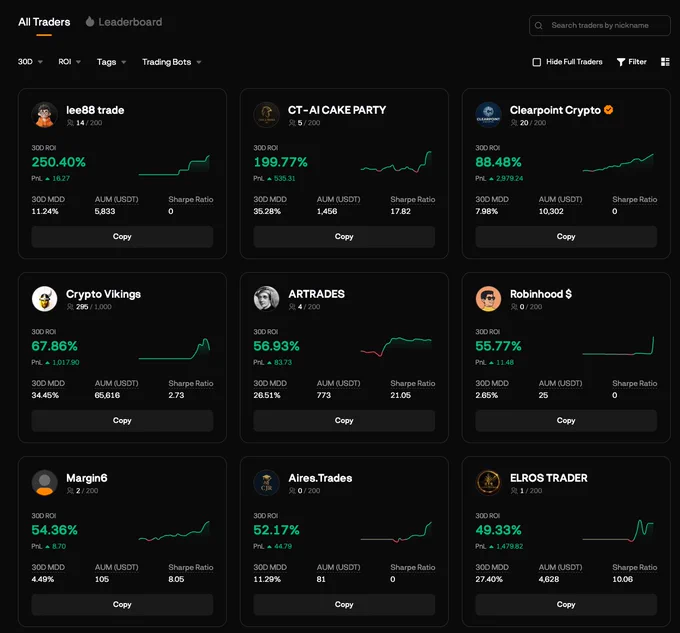
Task: Click the 67.86% ROI value
Action: (54, 346)
